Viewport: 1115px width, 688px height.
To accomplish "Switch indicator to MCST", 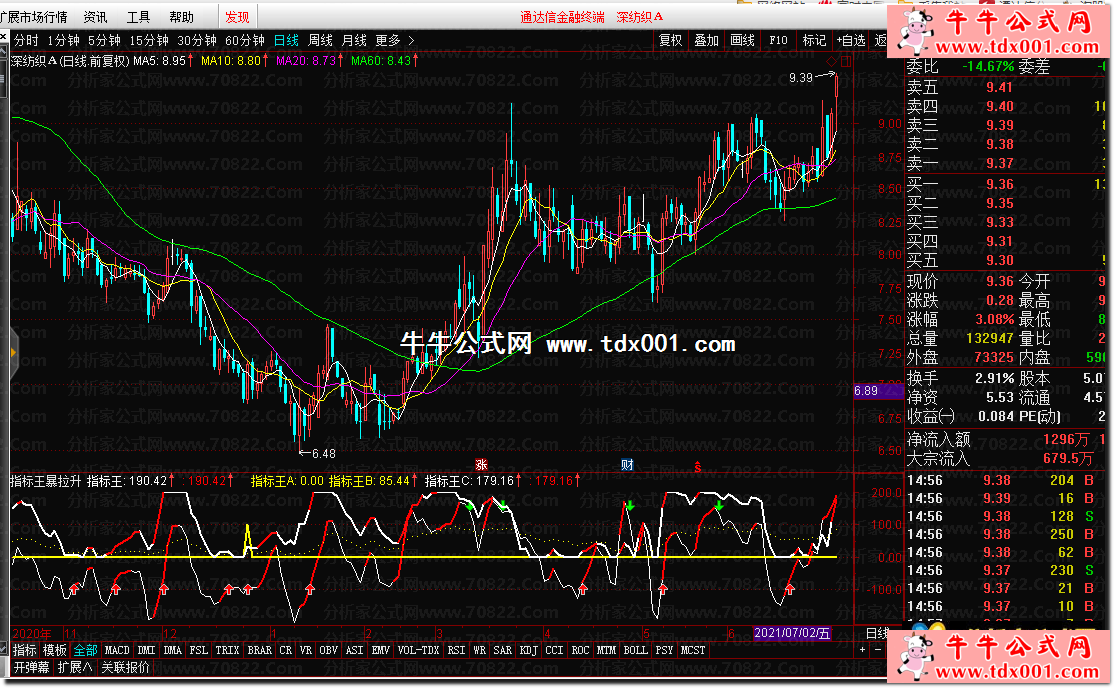I will coord(693,650).
